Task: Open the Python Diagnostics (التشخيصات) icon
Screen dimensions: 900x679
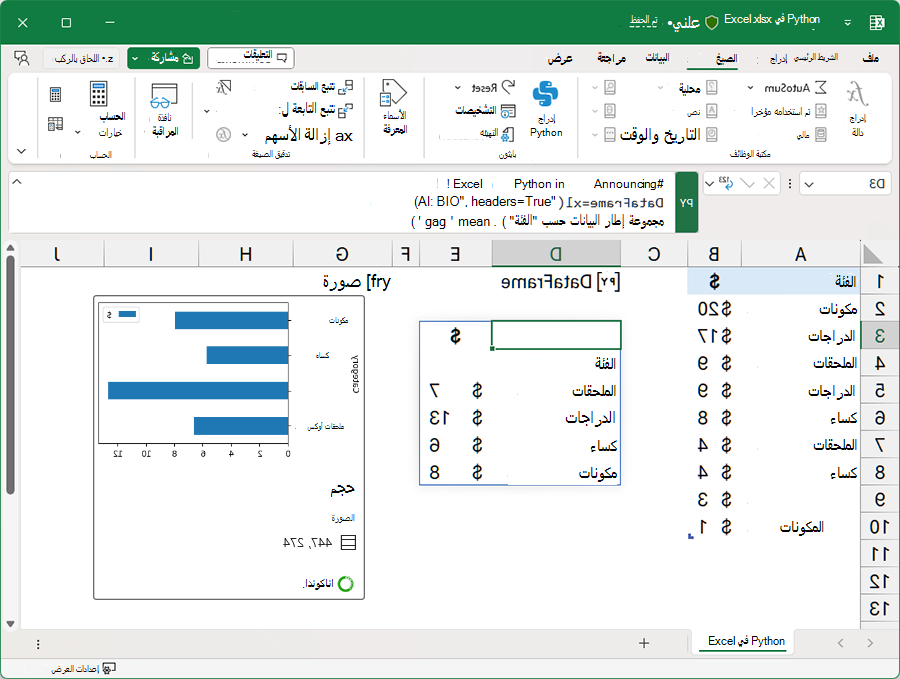Action: (509, 111)
